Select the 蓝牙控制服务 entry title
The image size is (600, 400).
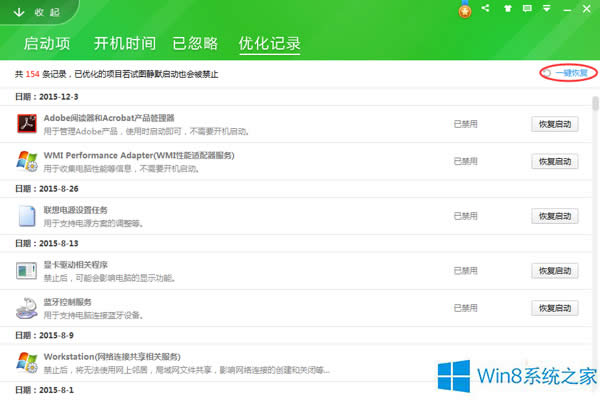(67, 302)
